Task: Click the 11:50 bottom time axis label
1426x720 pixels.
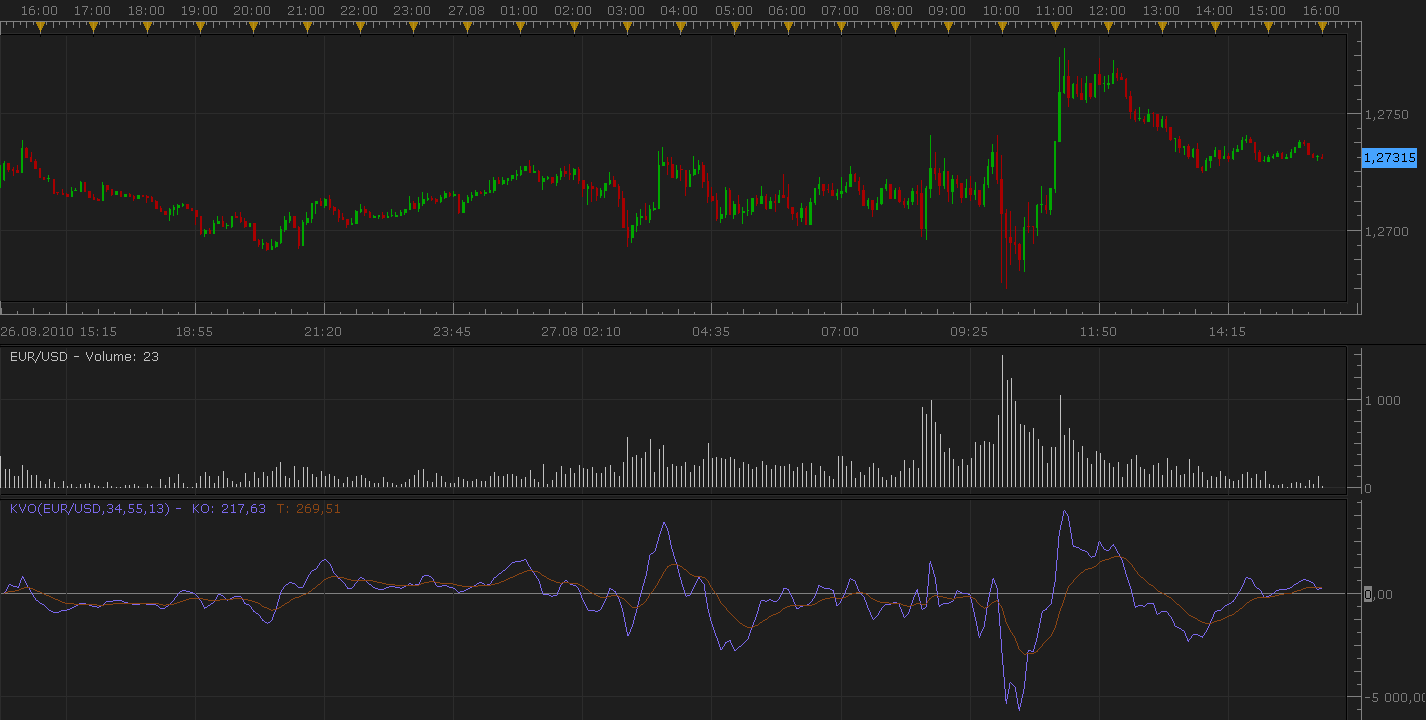Action: tap(1098, 331)
